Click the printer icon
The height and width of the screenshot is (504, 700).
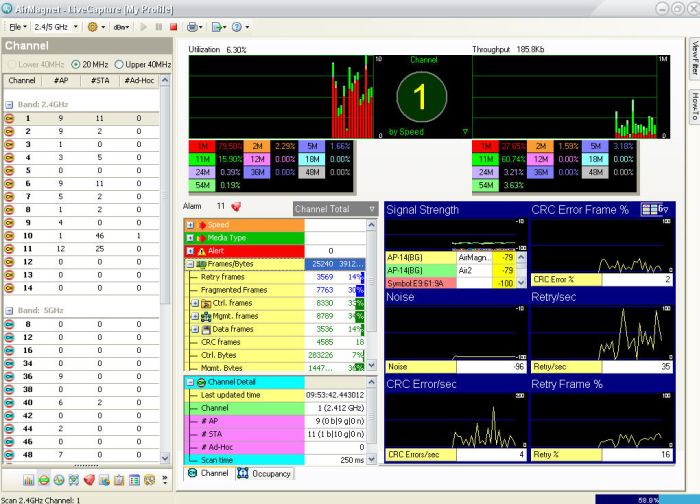(x=192, y=27)
